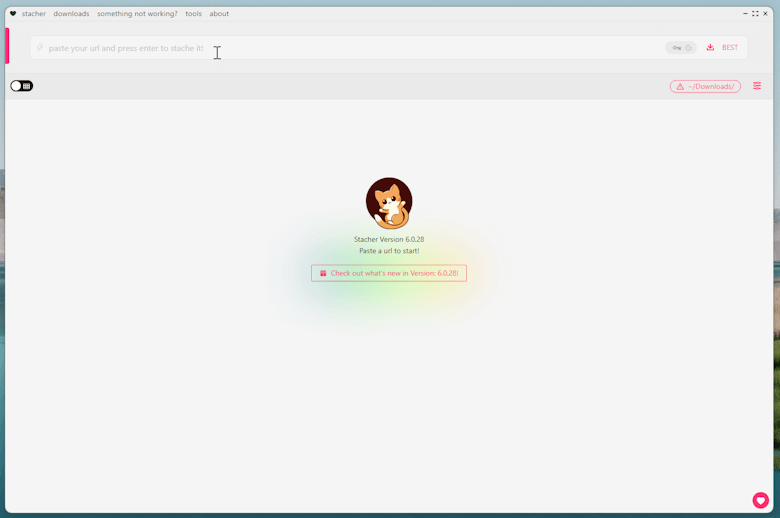
Task: Maximize the Stacher window
Action: pyautogui.click(x=755, y=14)
